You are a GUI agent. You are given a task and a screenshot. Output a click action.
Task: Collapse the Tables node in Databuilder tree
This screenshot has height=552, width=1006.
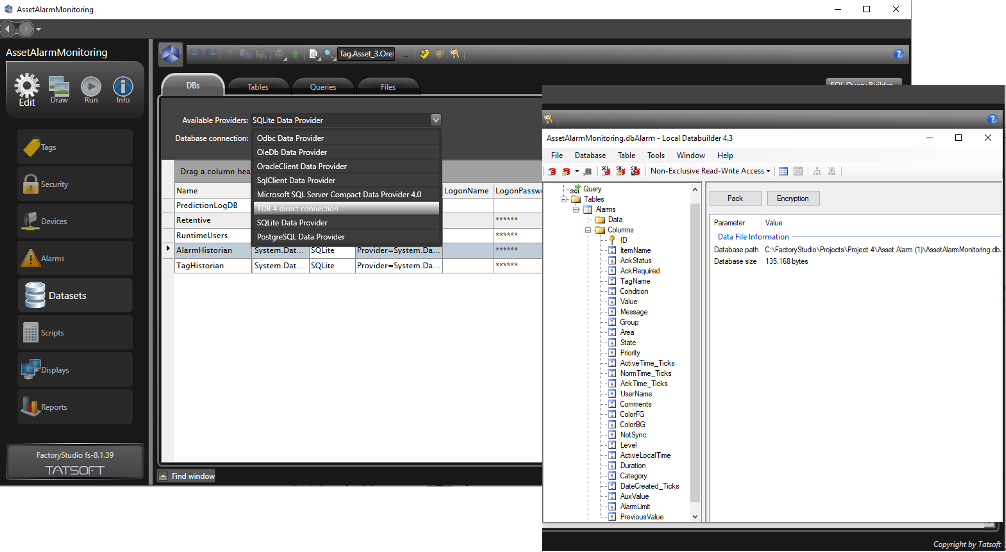565,200
